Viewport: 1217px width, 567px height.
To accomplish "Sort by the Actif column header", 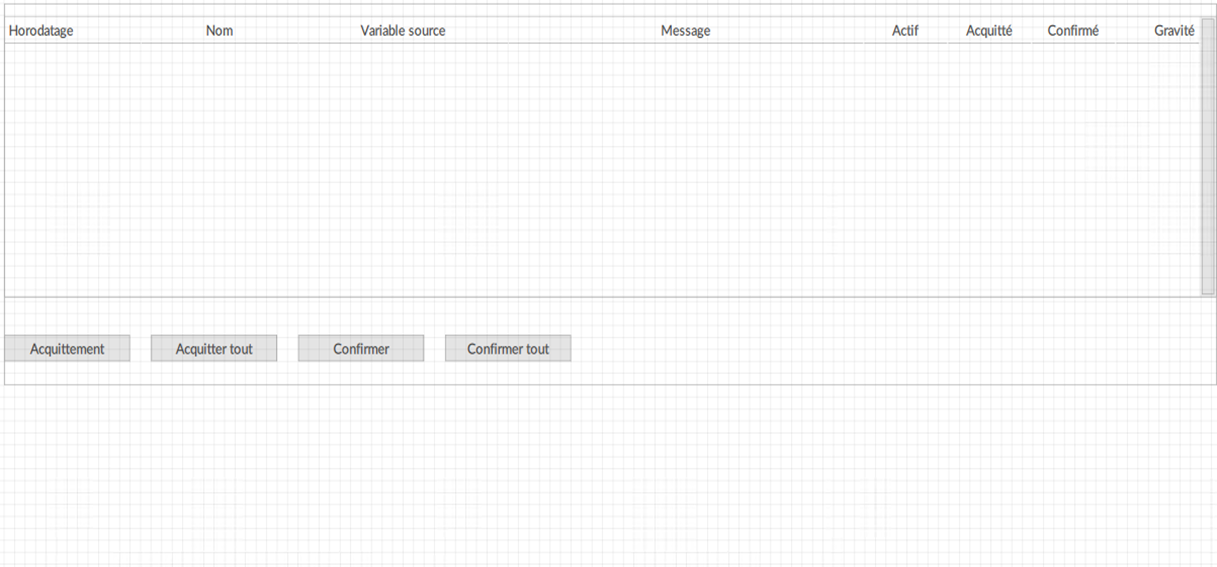I will (x=905, y=31).
